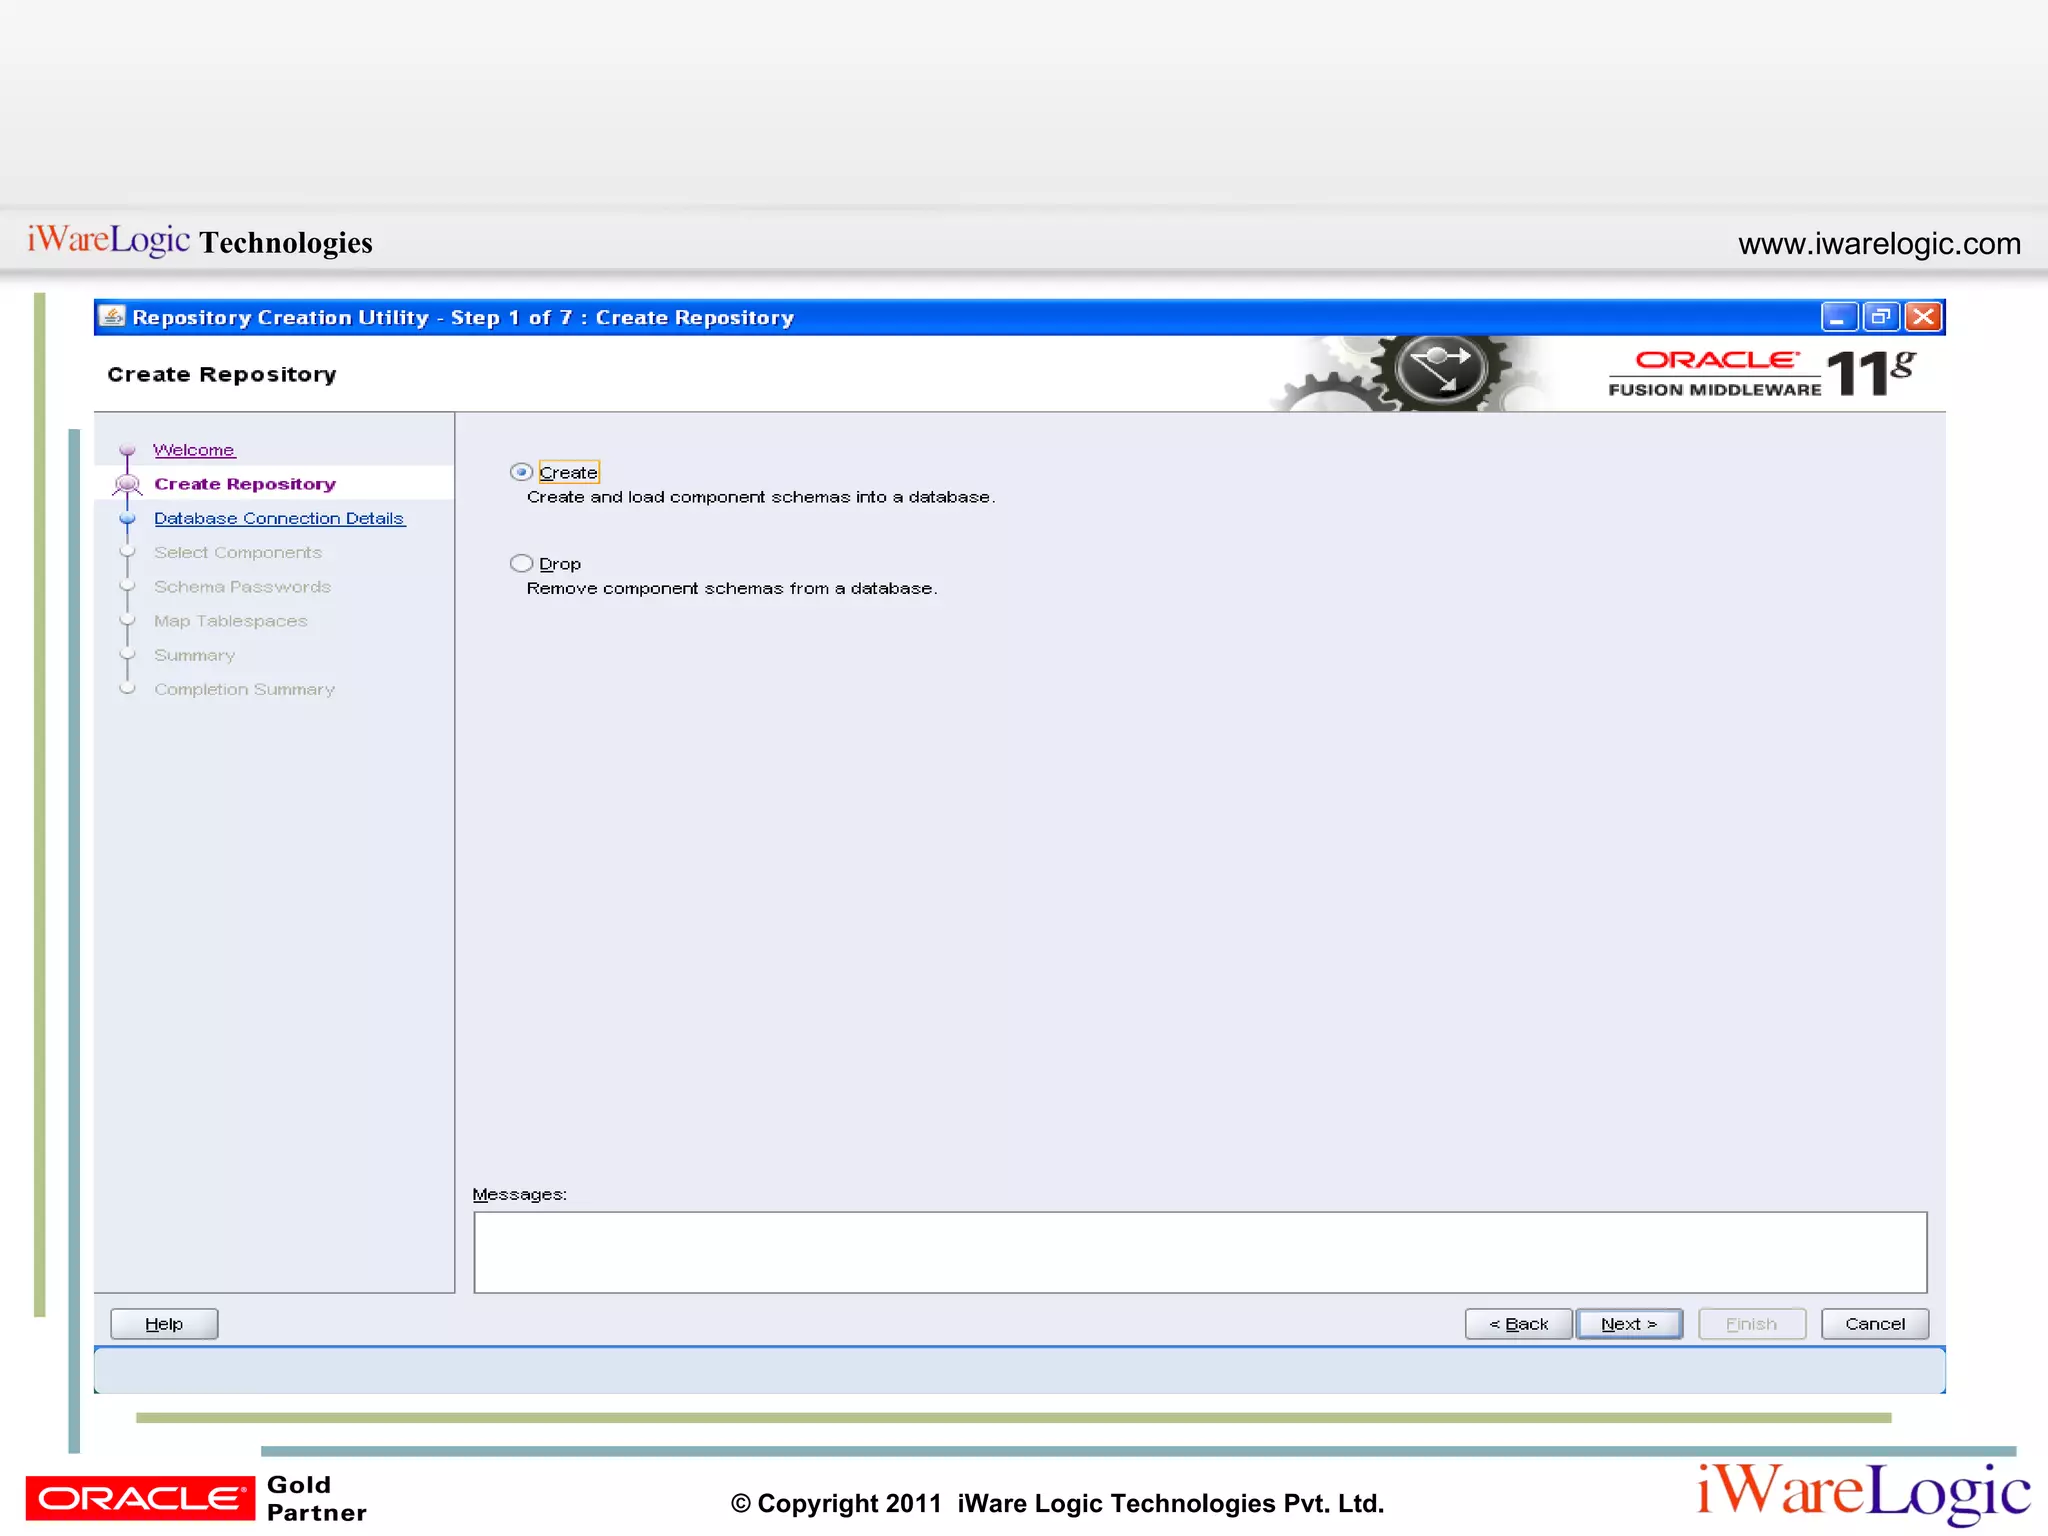Select the Drop radio button
This screenshot has width=2048, height=1536.
click(521, 563)
